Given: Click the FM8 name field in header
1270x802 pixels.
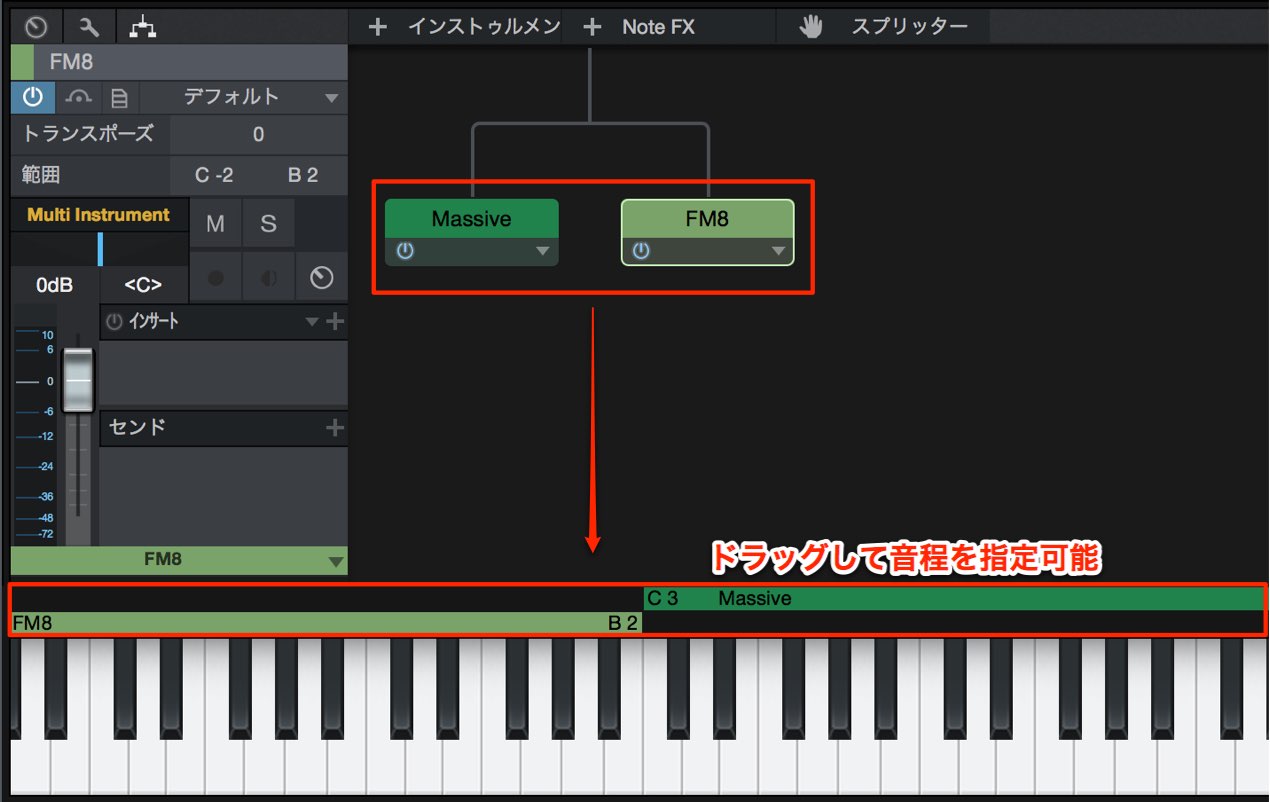Looking at the screenshot, I should [x=191, y=62].
